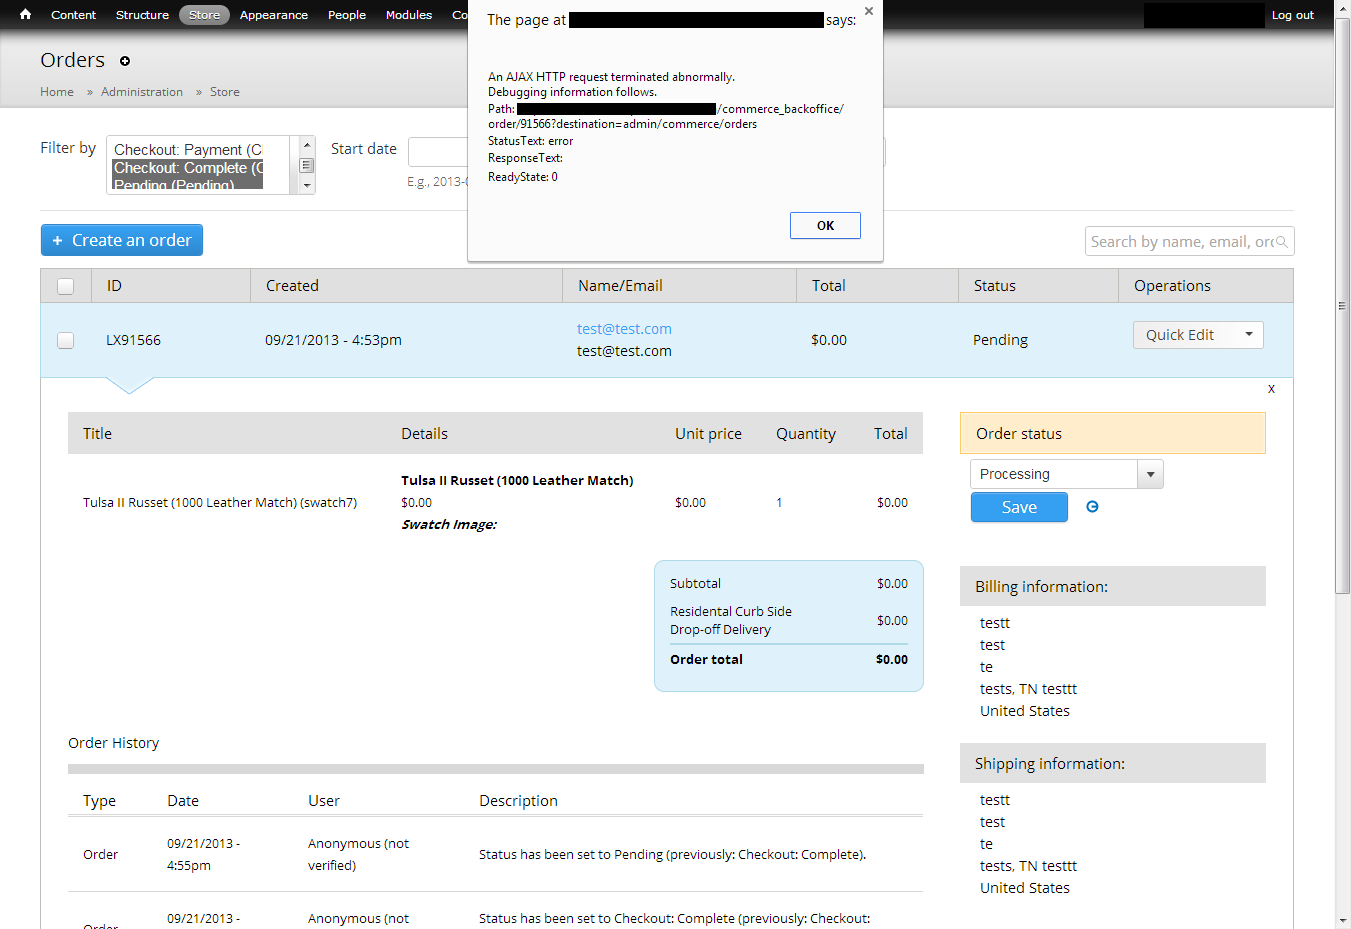
Task: Close the AJAX error dialog with X
Action: 868,11
